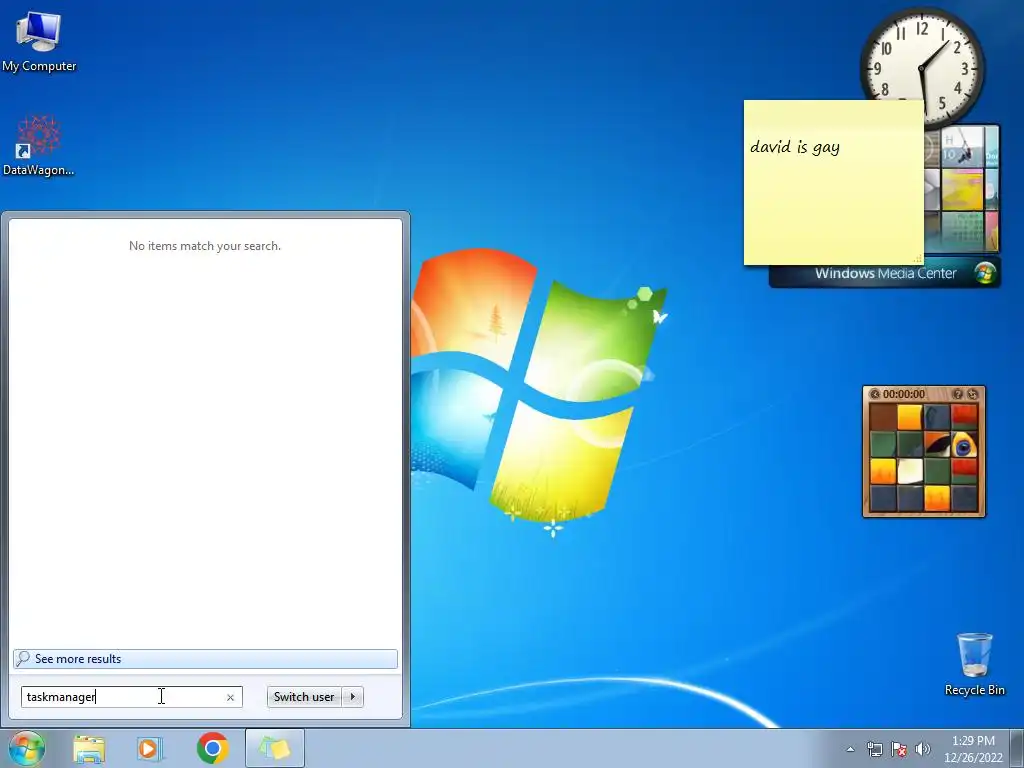Click See more results
The width and height of the screenshot is (1024, 768).
[205, 659]
